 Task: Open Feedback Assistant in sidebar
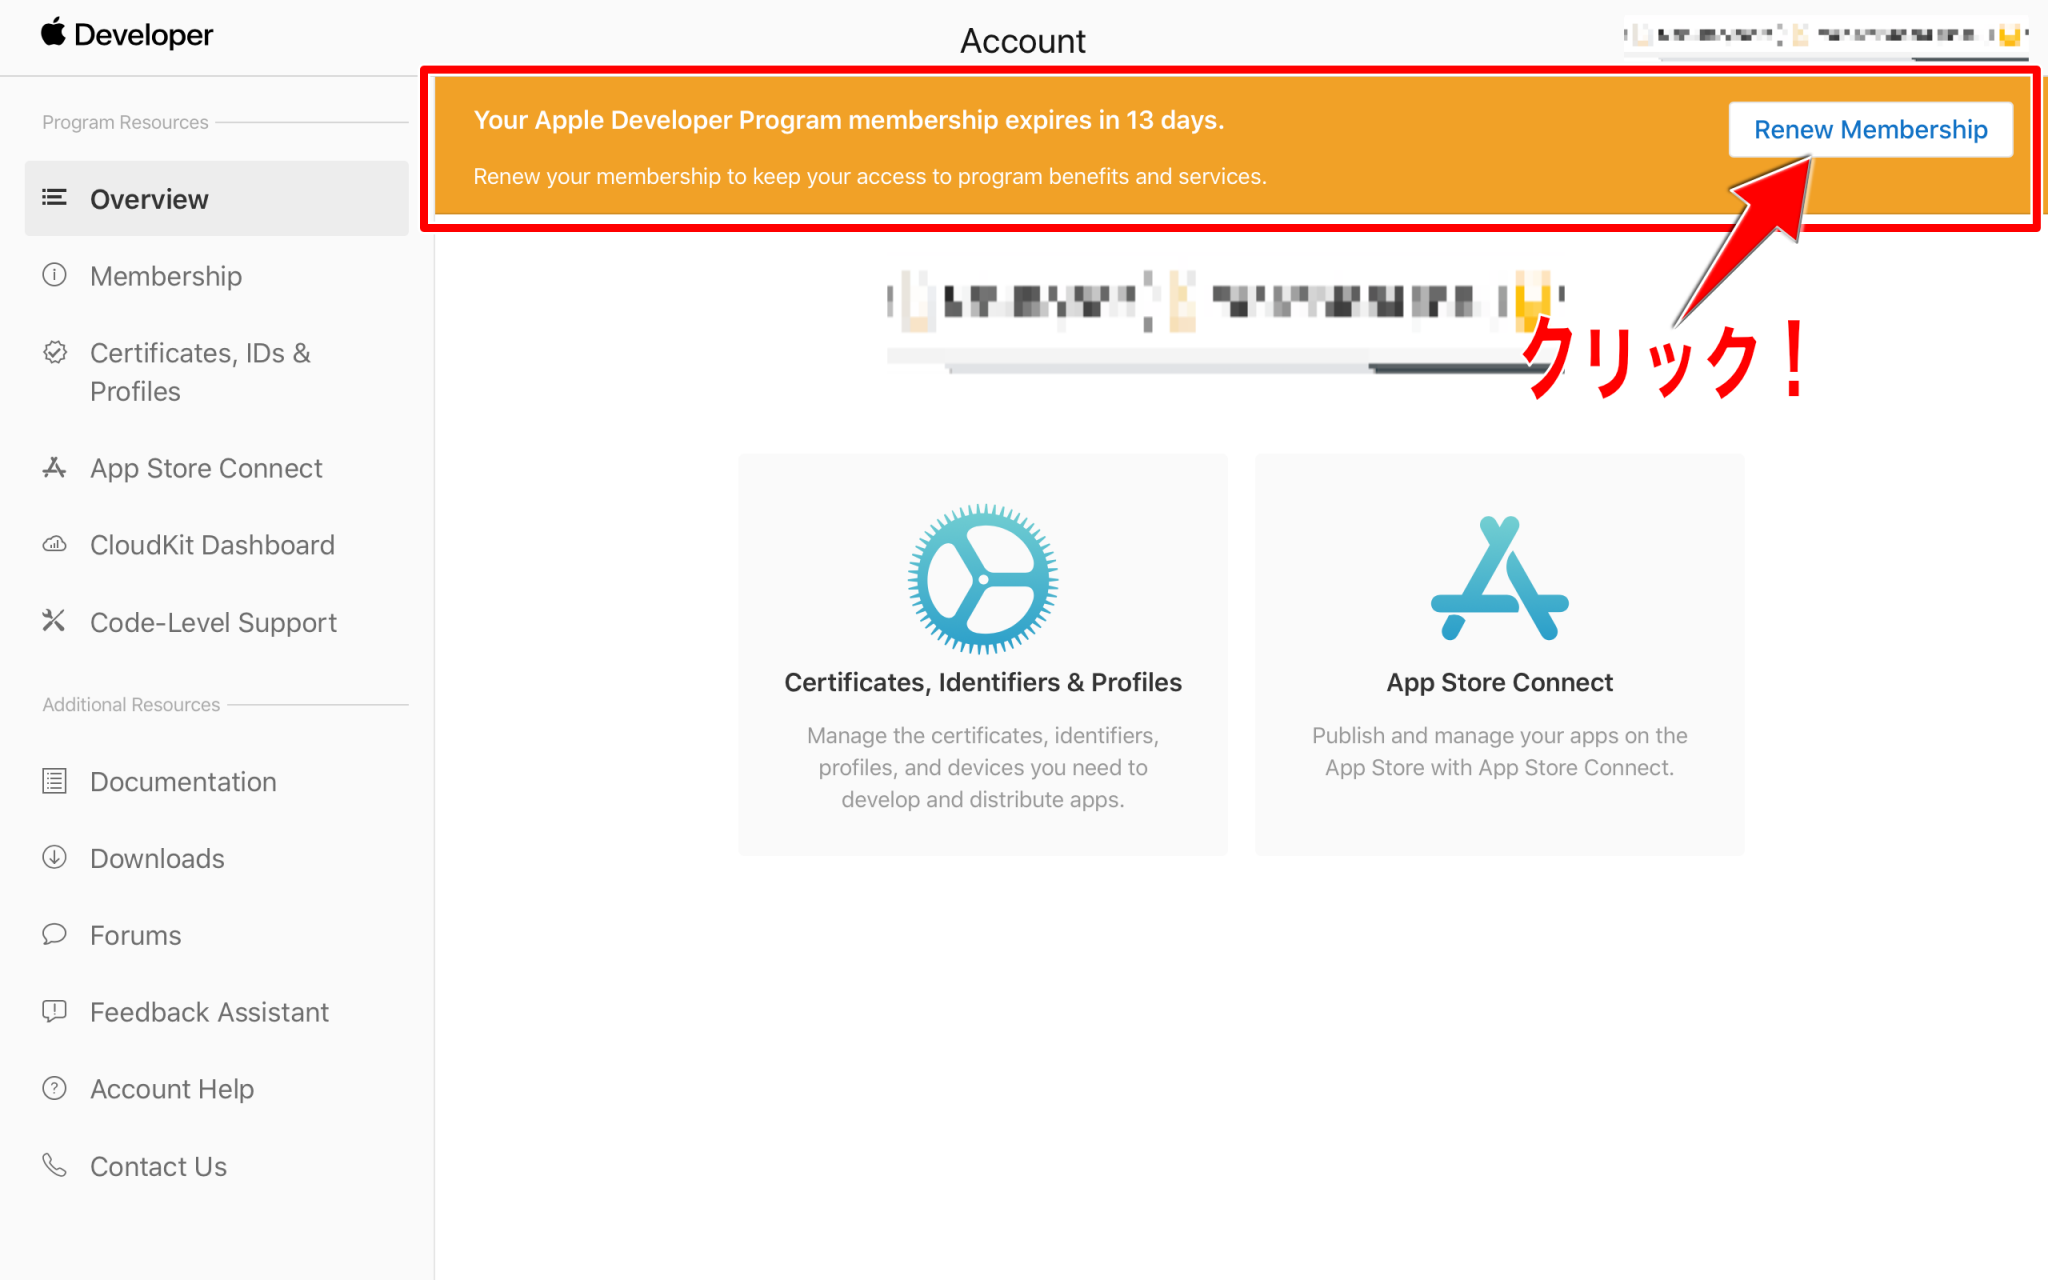(209, 1012)
